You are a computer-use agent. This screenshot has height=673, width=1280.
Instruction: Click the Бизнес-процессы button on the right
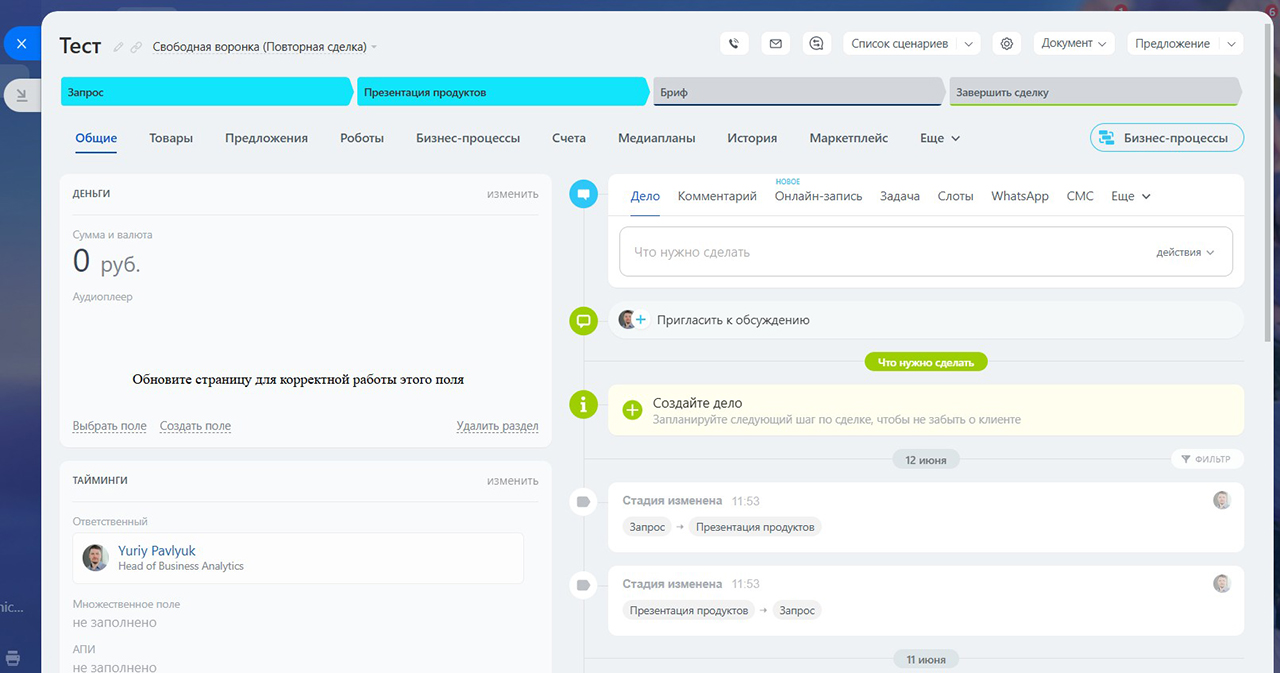(1167, 138)
